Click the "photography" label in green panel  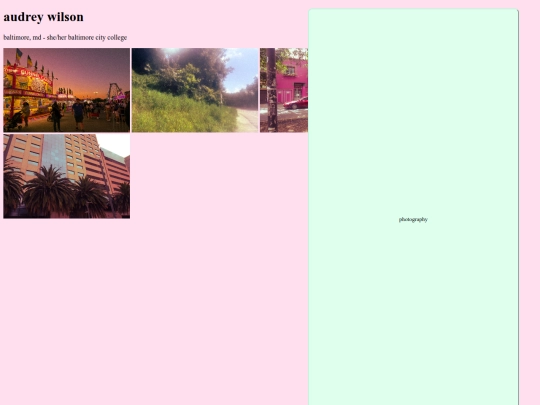pos(413,219)
